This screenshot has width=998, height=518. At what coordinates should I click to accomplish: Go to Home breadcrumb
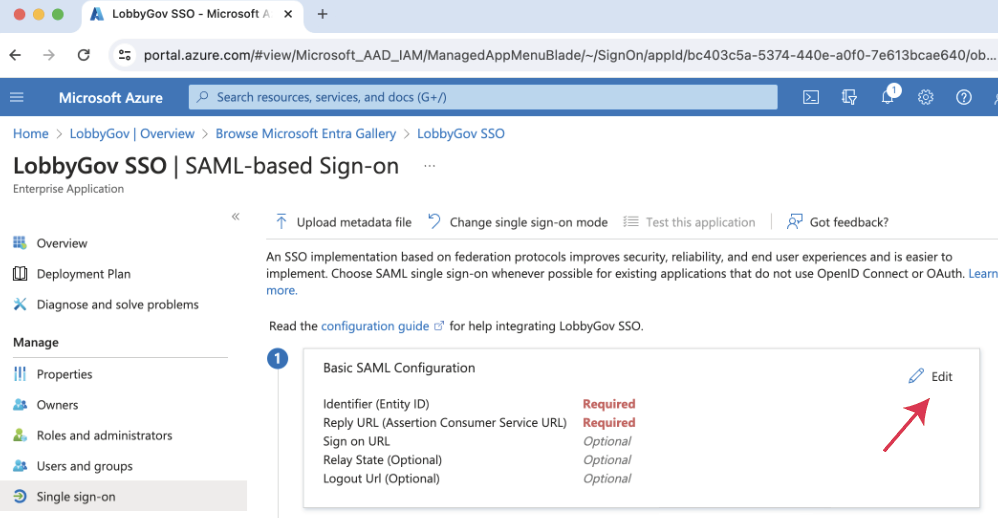[31, 134]
